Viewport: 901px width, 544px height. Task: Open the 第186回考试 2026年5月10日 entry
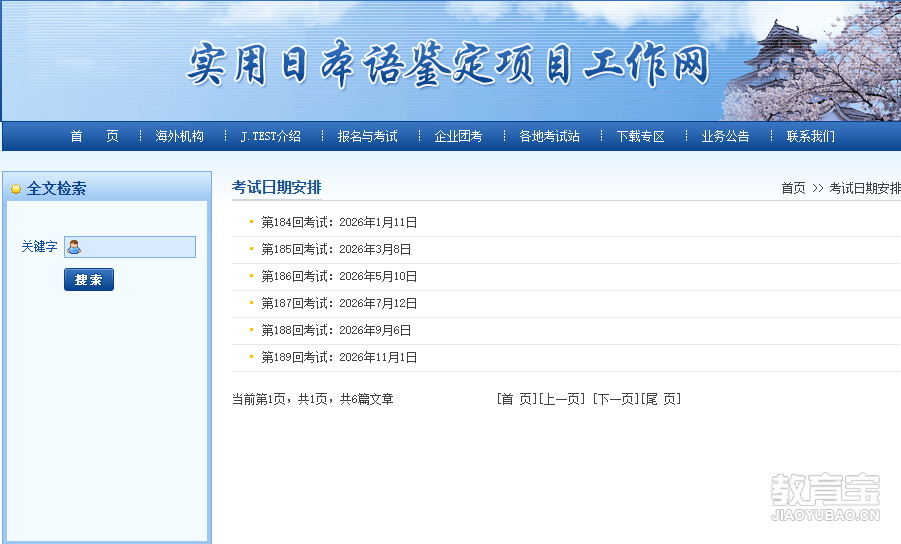click(339, 276)
